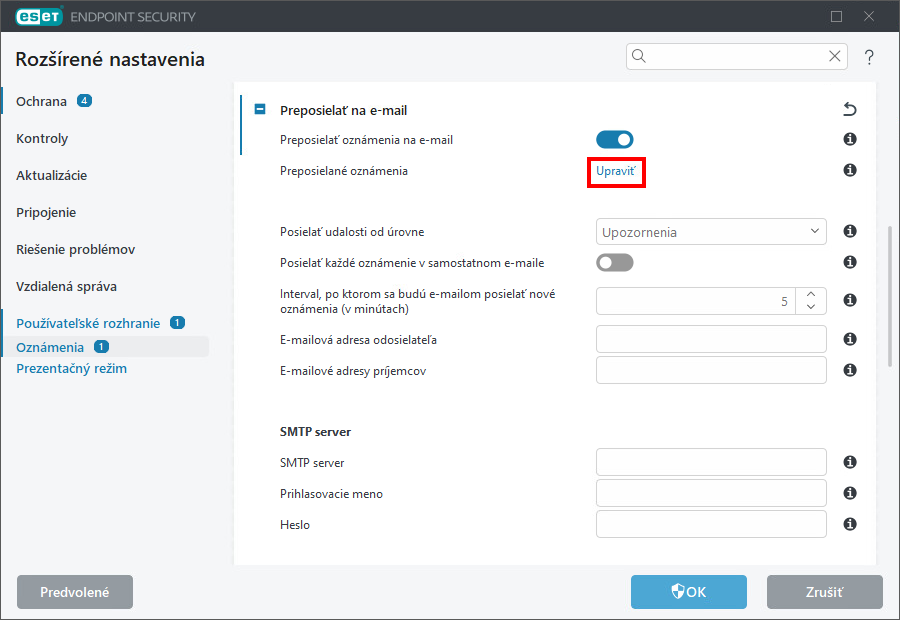
Task: Open the Upozornenia level dropdown
Action: tap(711, 232)
